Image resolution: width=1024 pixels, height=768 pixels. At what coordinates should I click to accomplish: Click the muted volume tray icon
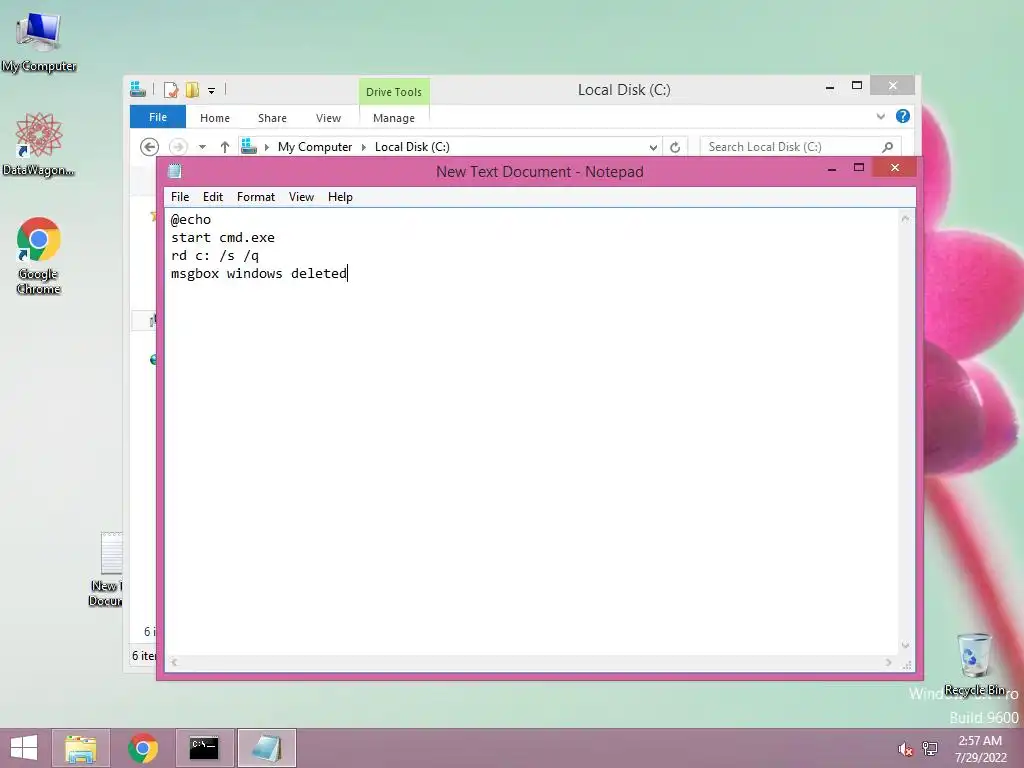point(905,749)
